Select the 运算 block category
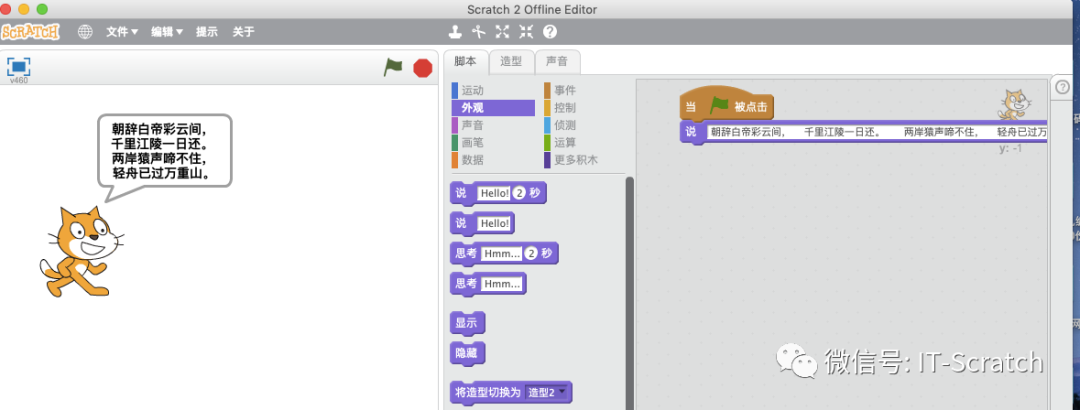This screenshot has width=1080, height=410. 583,143
